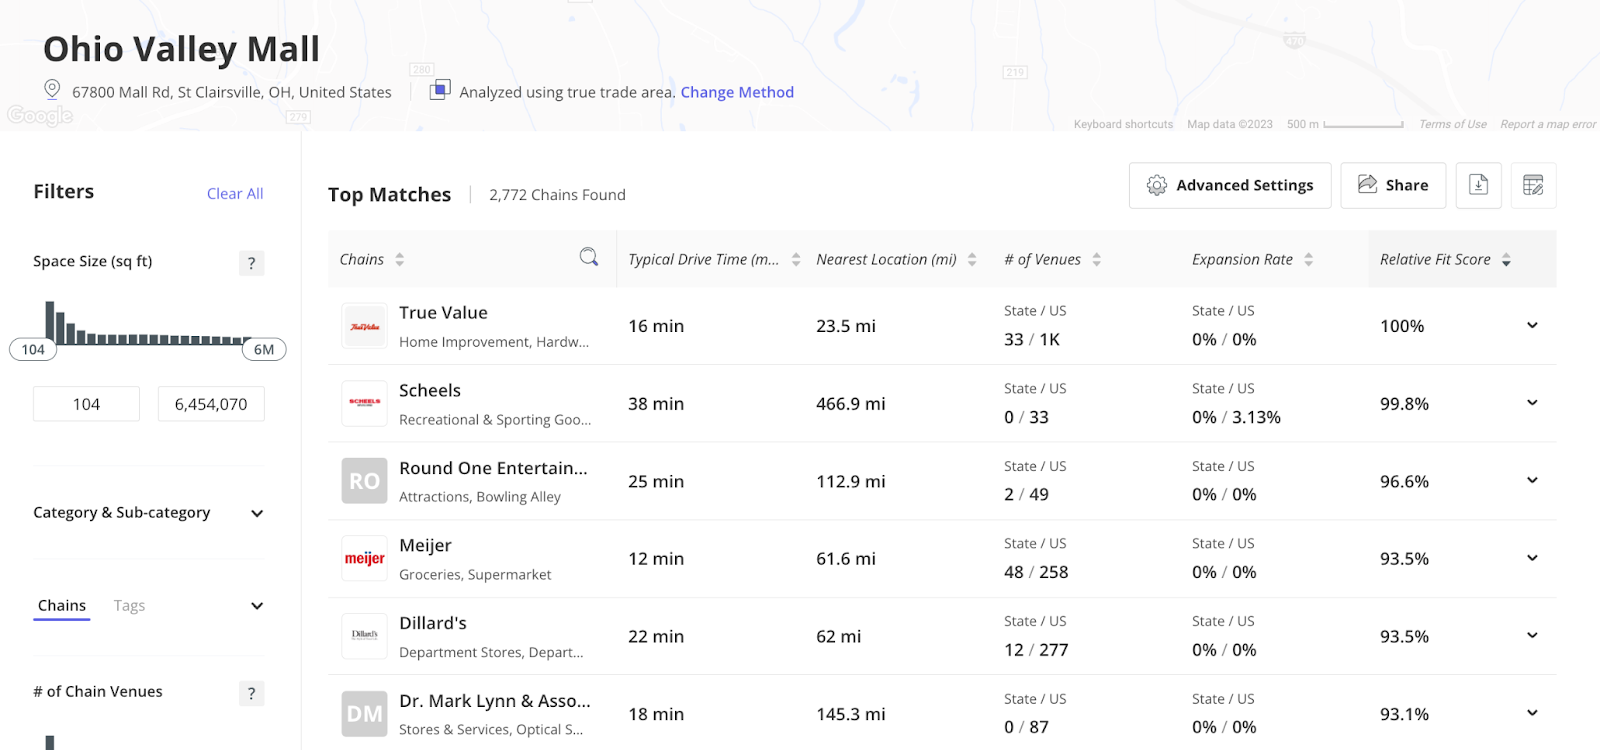Expand the Chains/Tags filter chevron

(x=257, y=606)
